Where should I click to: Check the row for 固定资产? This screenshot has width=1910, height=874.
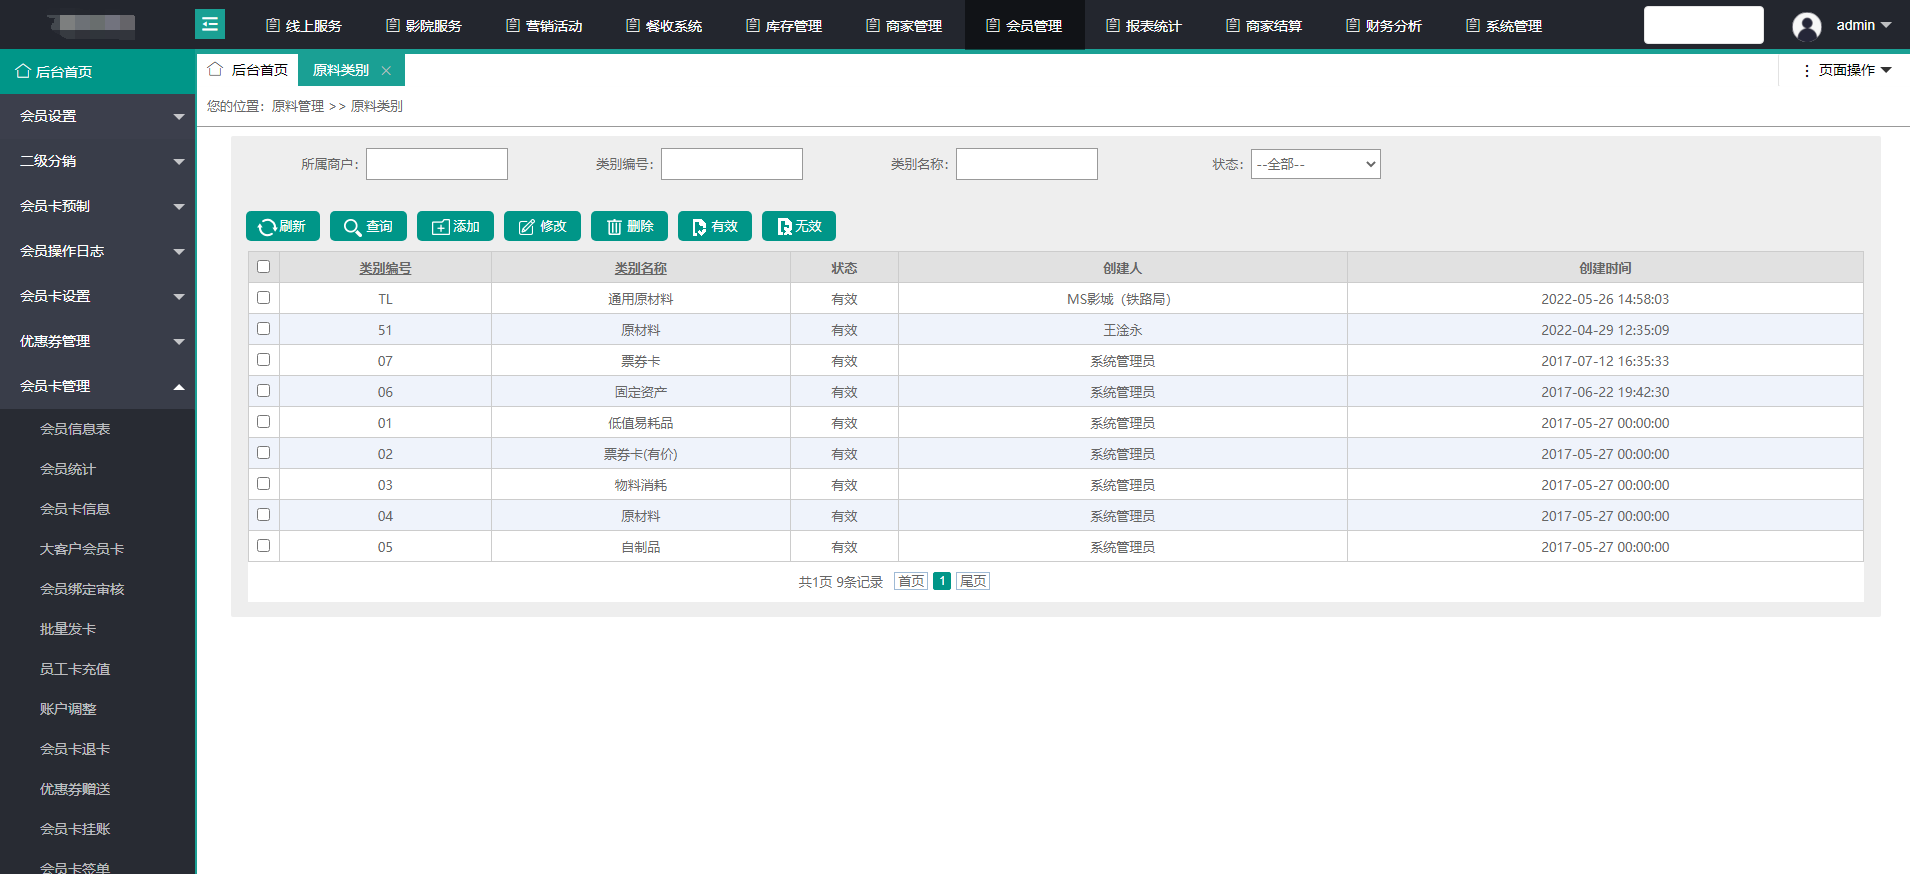tap(263, 390)
